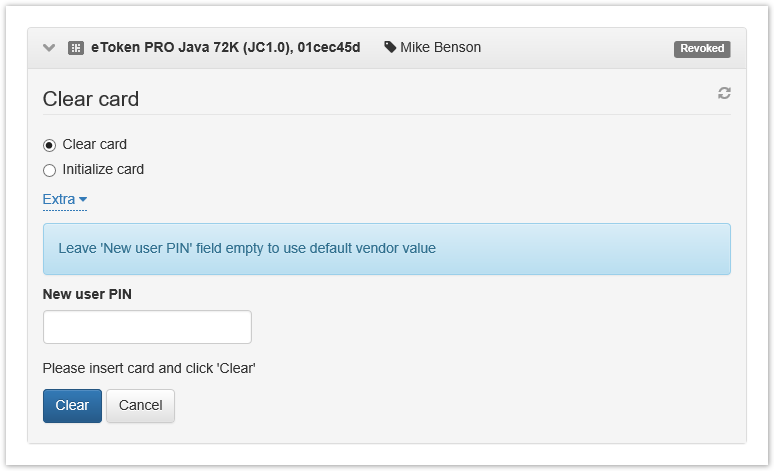The image size is (774, 471).
Task: Click the 'Initialize card' option label
Action: pyautogui.click(x=103, y=170)
